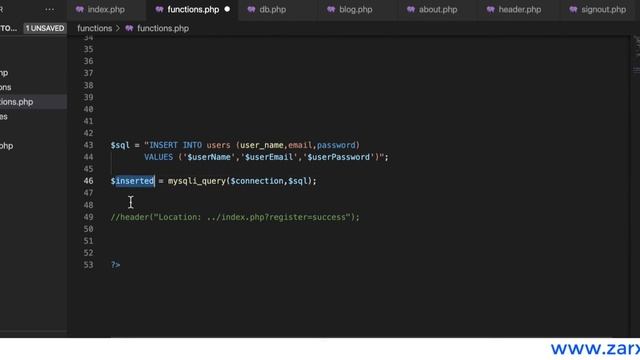Click the '$userPassword' variable text
640x360 pixels.
339,157
